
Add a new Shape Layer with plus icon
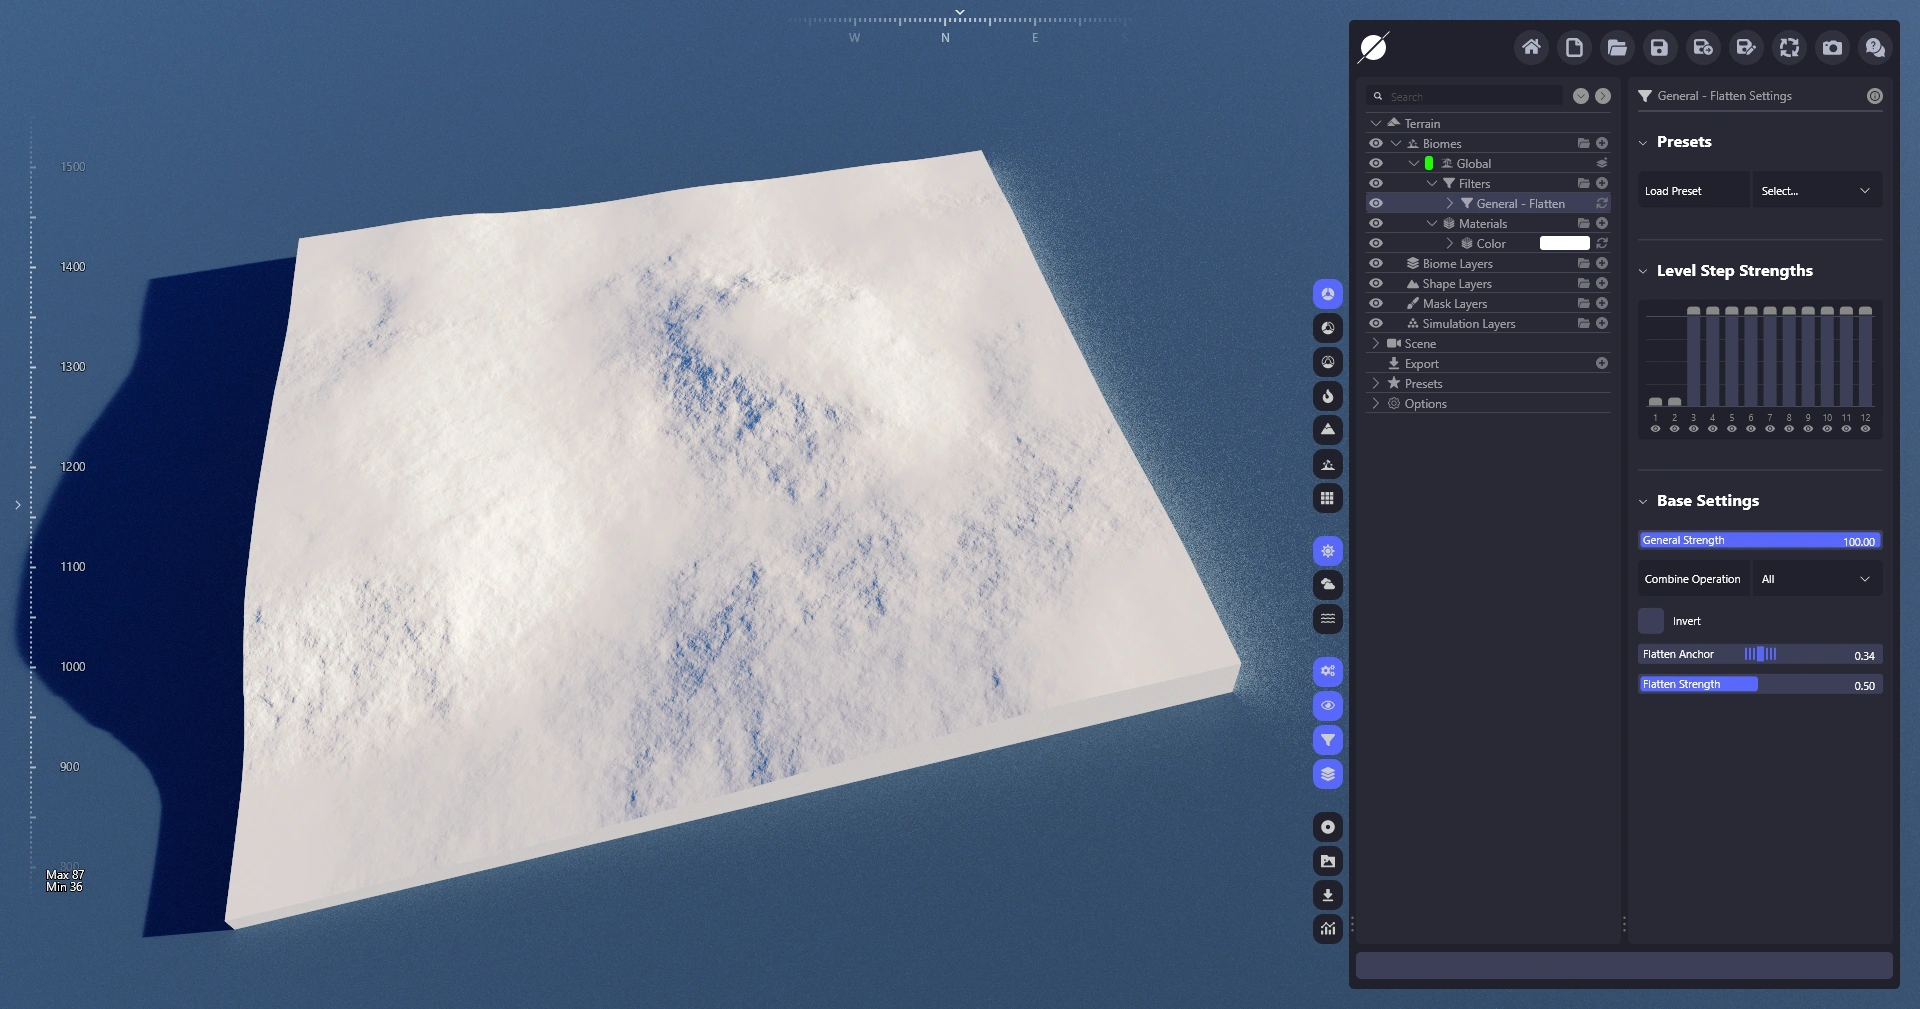pyautogui.click(x=1602, y=284)
